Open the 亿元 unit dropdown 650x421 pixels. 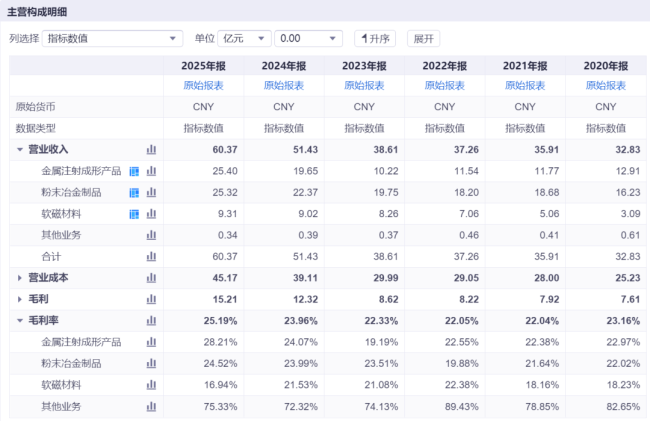(x=244, y=39)
